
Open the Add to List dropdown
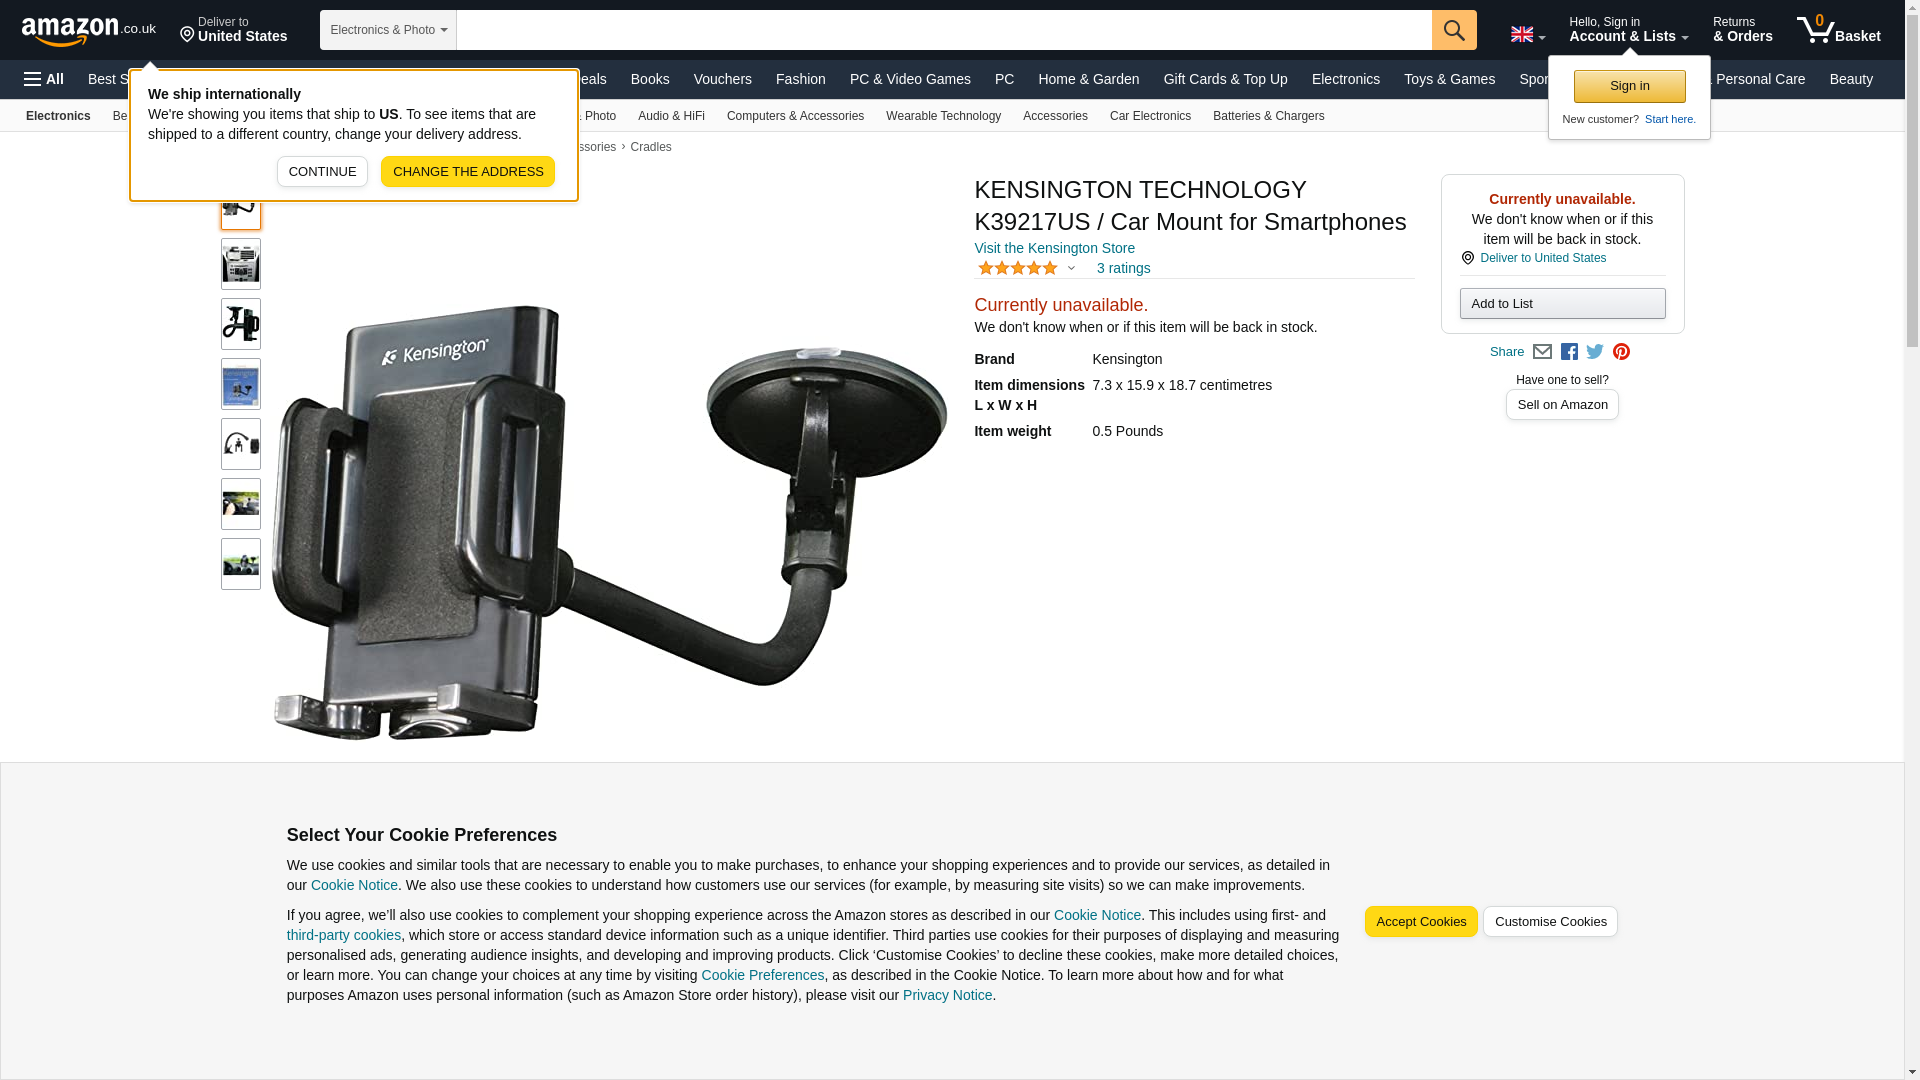(x=1562, y=304)
